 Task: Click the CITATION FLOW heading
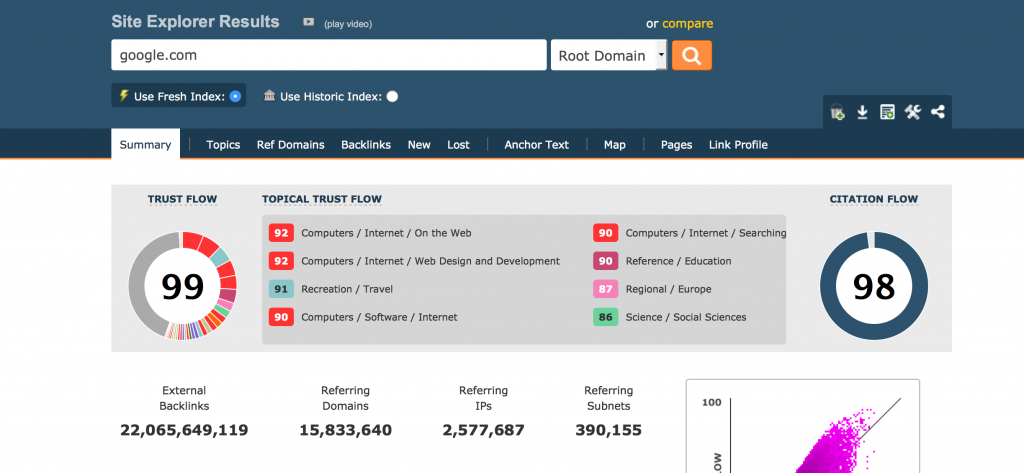pyautogui.click(x=874, y=199)
